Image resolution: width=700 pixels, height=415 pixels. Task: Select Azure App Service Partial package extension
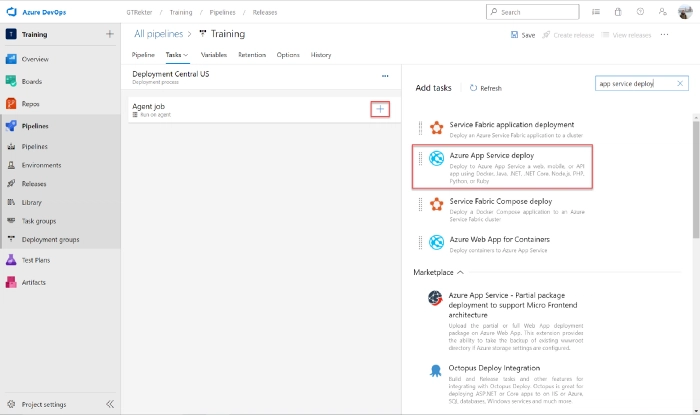coord(506,321)
